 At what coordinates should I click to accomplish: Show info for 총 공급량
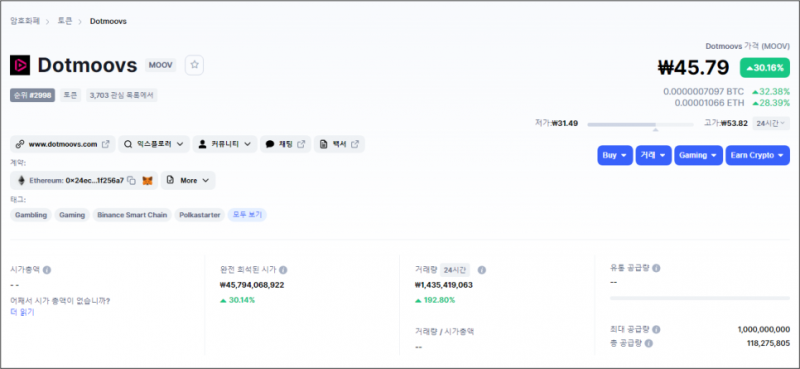click(648, 343)
